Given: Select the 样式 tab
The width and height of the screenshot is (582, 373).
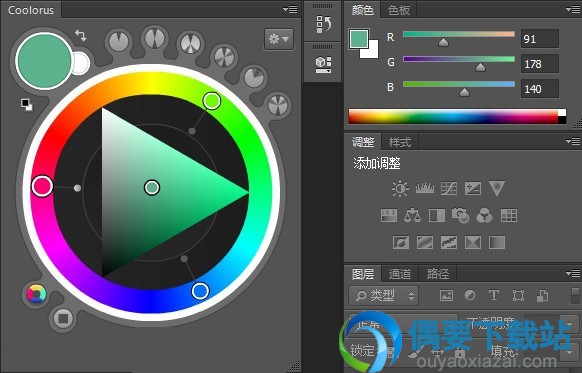Looking at the screenshot, I should pos(400,142).
